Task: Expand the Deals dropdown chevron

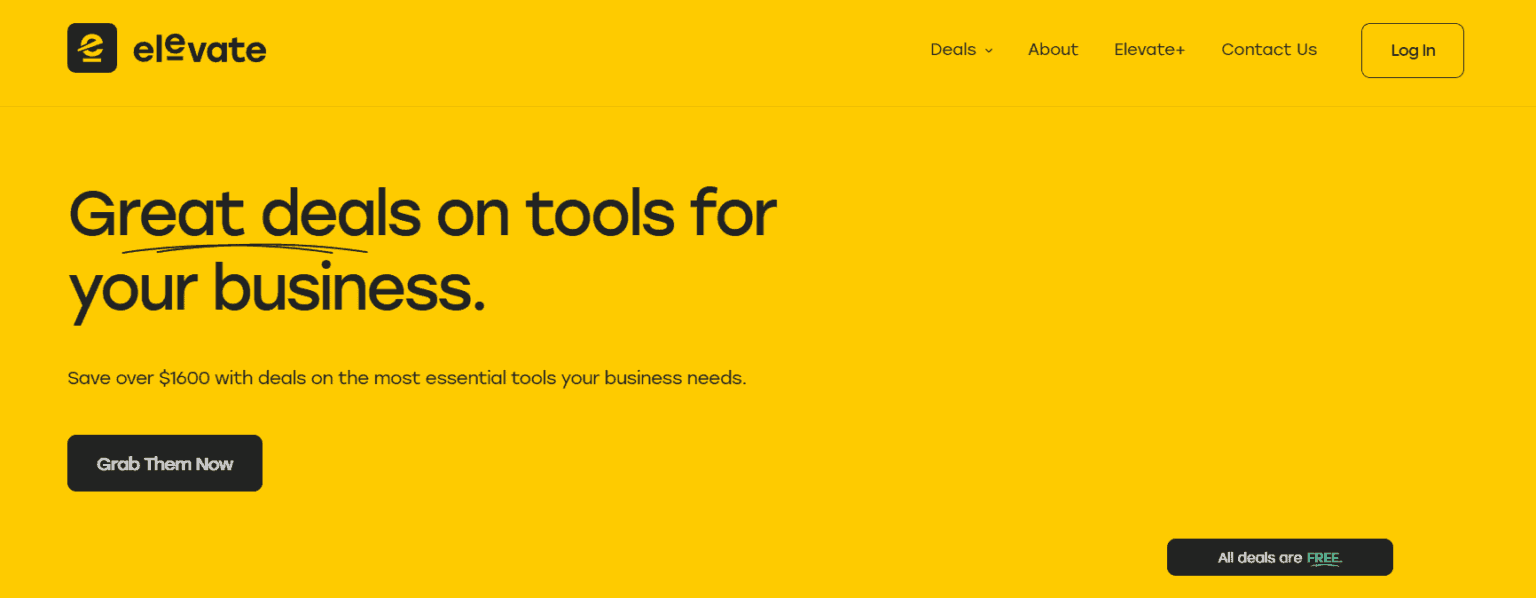Action: [989, 51]
